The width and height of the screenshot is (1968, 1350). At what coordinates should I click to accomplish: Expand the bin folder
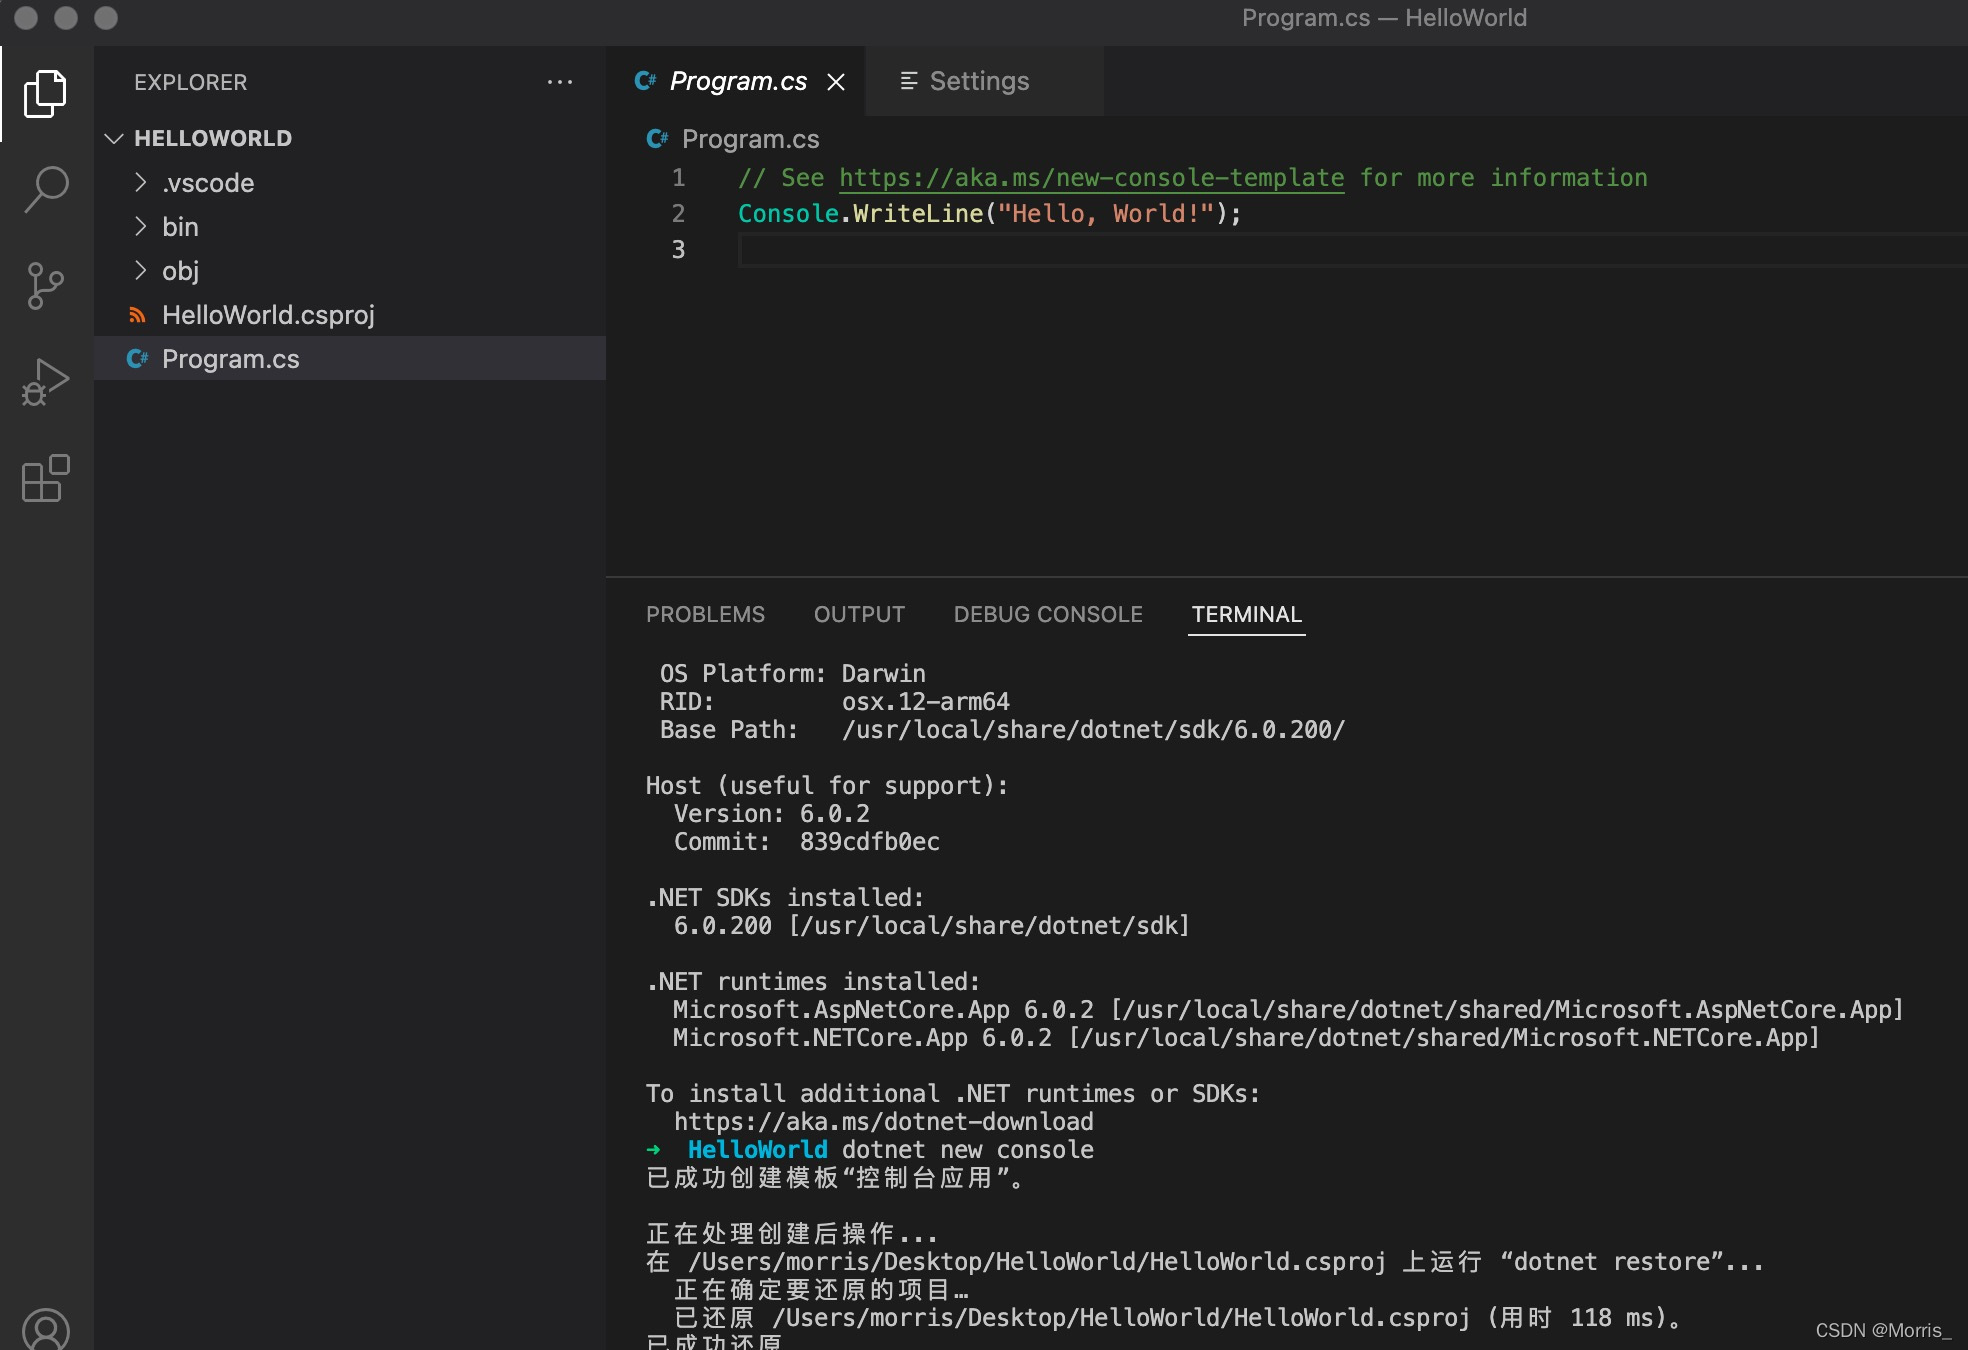pos(141,226)
